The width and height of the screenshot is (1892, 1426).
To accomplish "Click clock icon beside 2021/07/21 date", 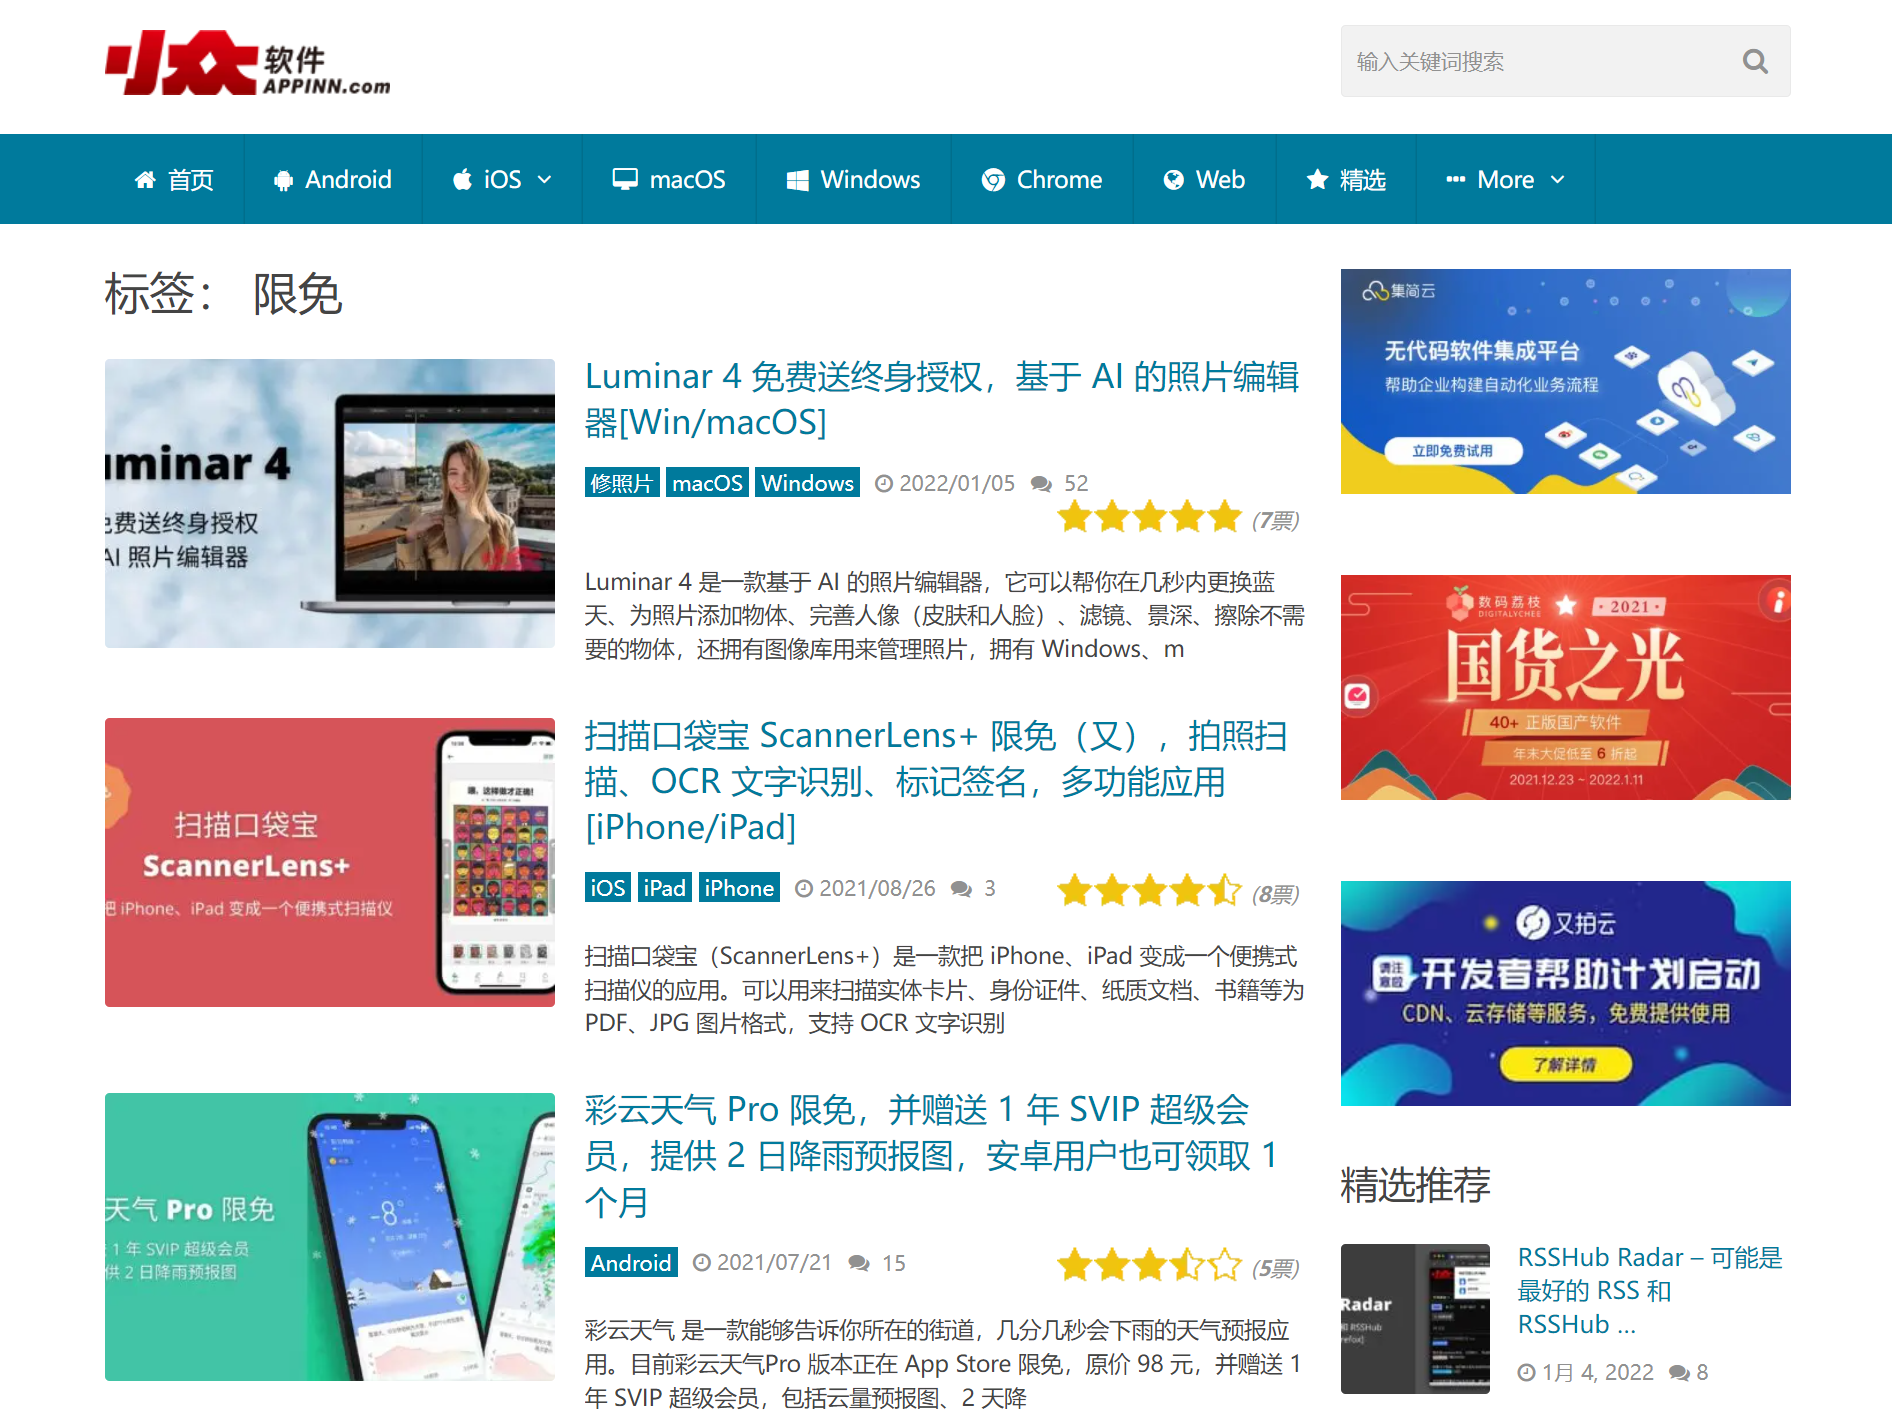I will 702,1263.
